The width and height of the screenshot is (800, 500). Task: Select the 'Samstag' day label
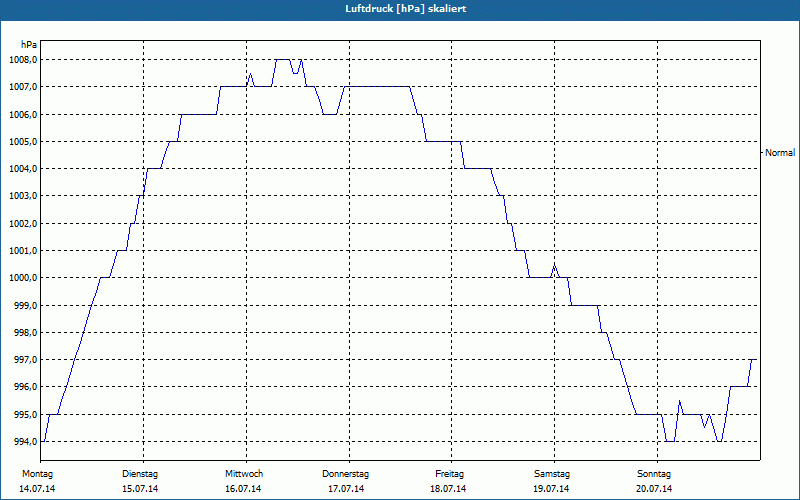pyautogui.click(x=552, y=474)
